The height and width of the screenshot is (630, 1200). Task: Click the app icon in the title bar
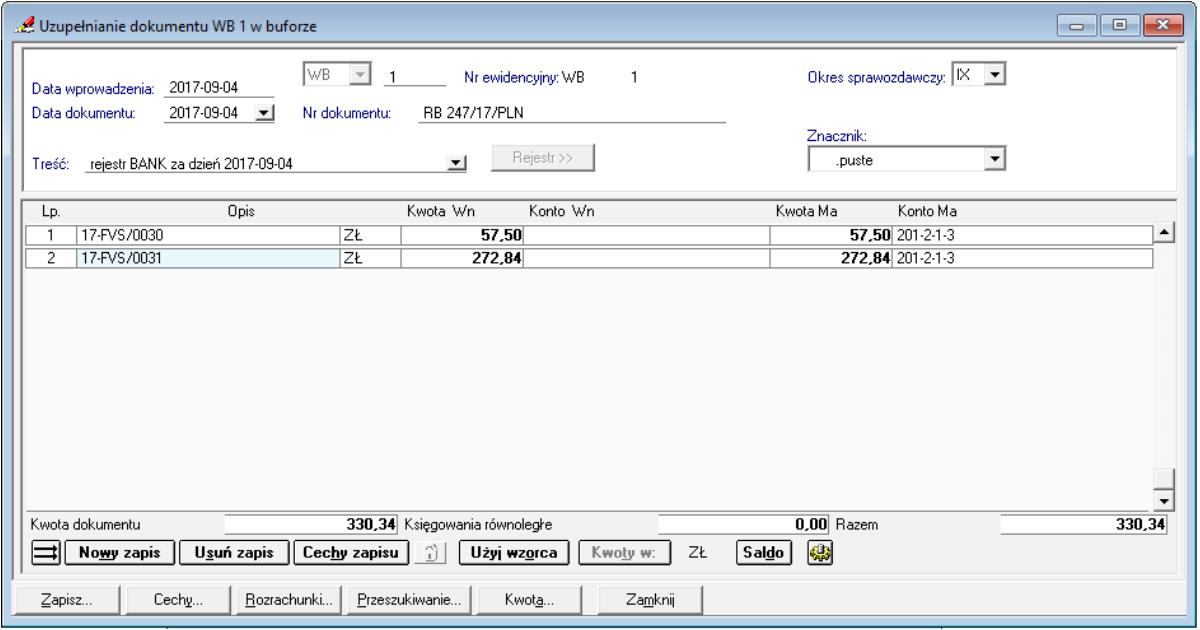pos(19,18)
